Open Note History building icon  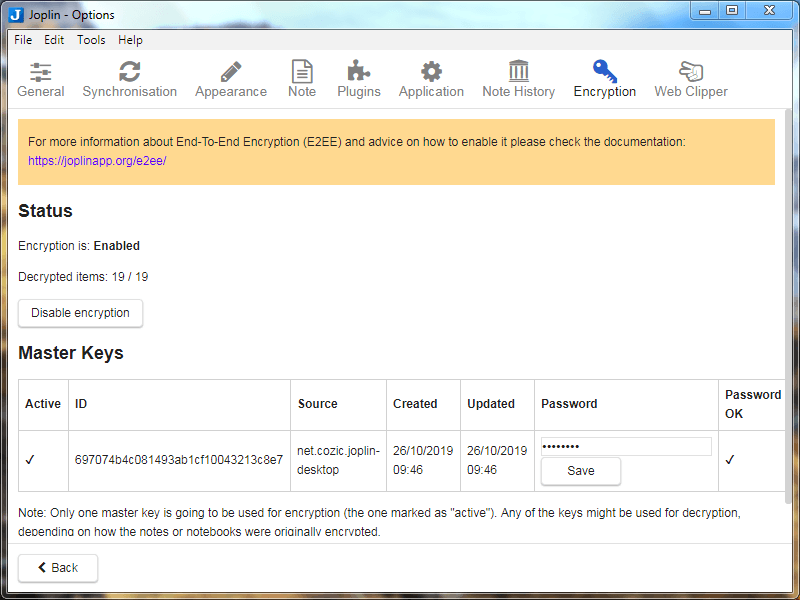click(x=518, y=71)
